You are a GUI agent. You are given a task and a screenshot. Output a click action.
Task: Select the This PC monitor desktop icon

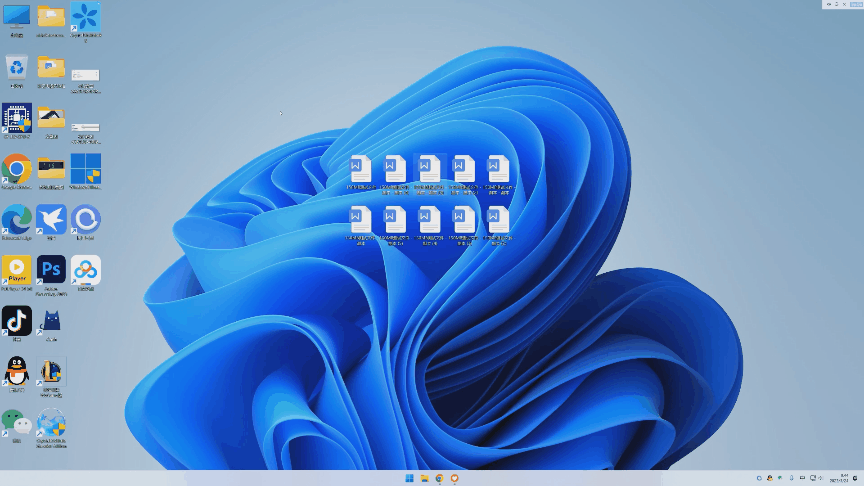[17, 17]
